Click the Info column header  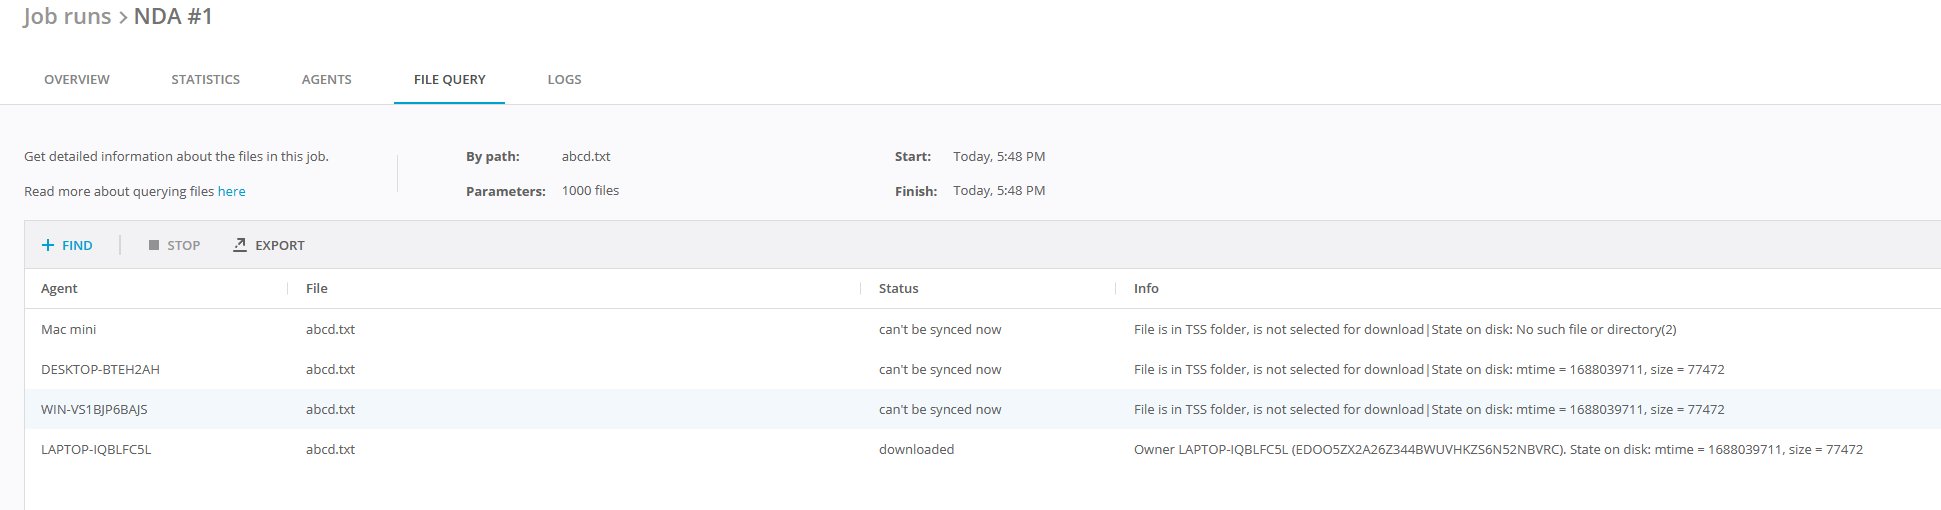pos(1146,288)
